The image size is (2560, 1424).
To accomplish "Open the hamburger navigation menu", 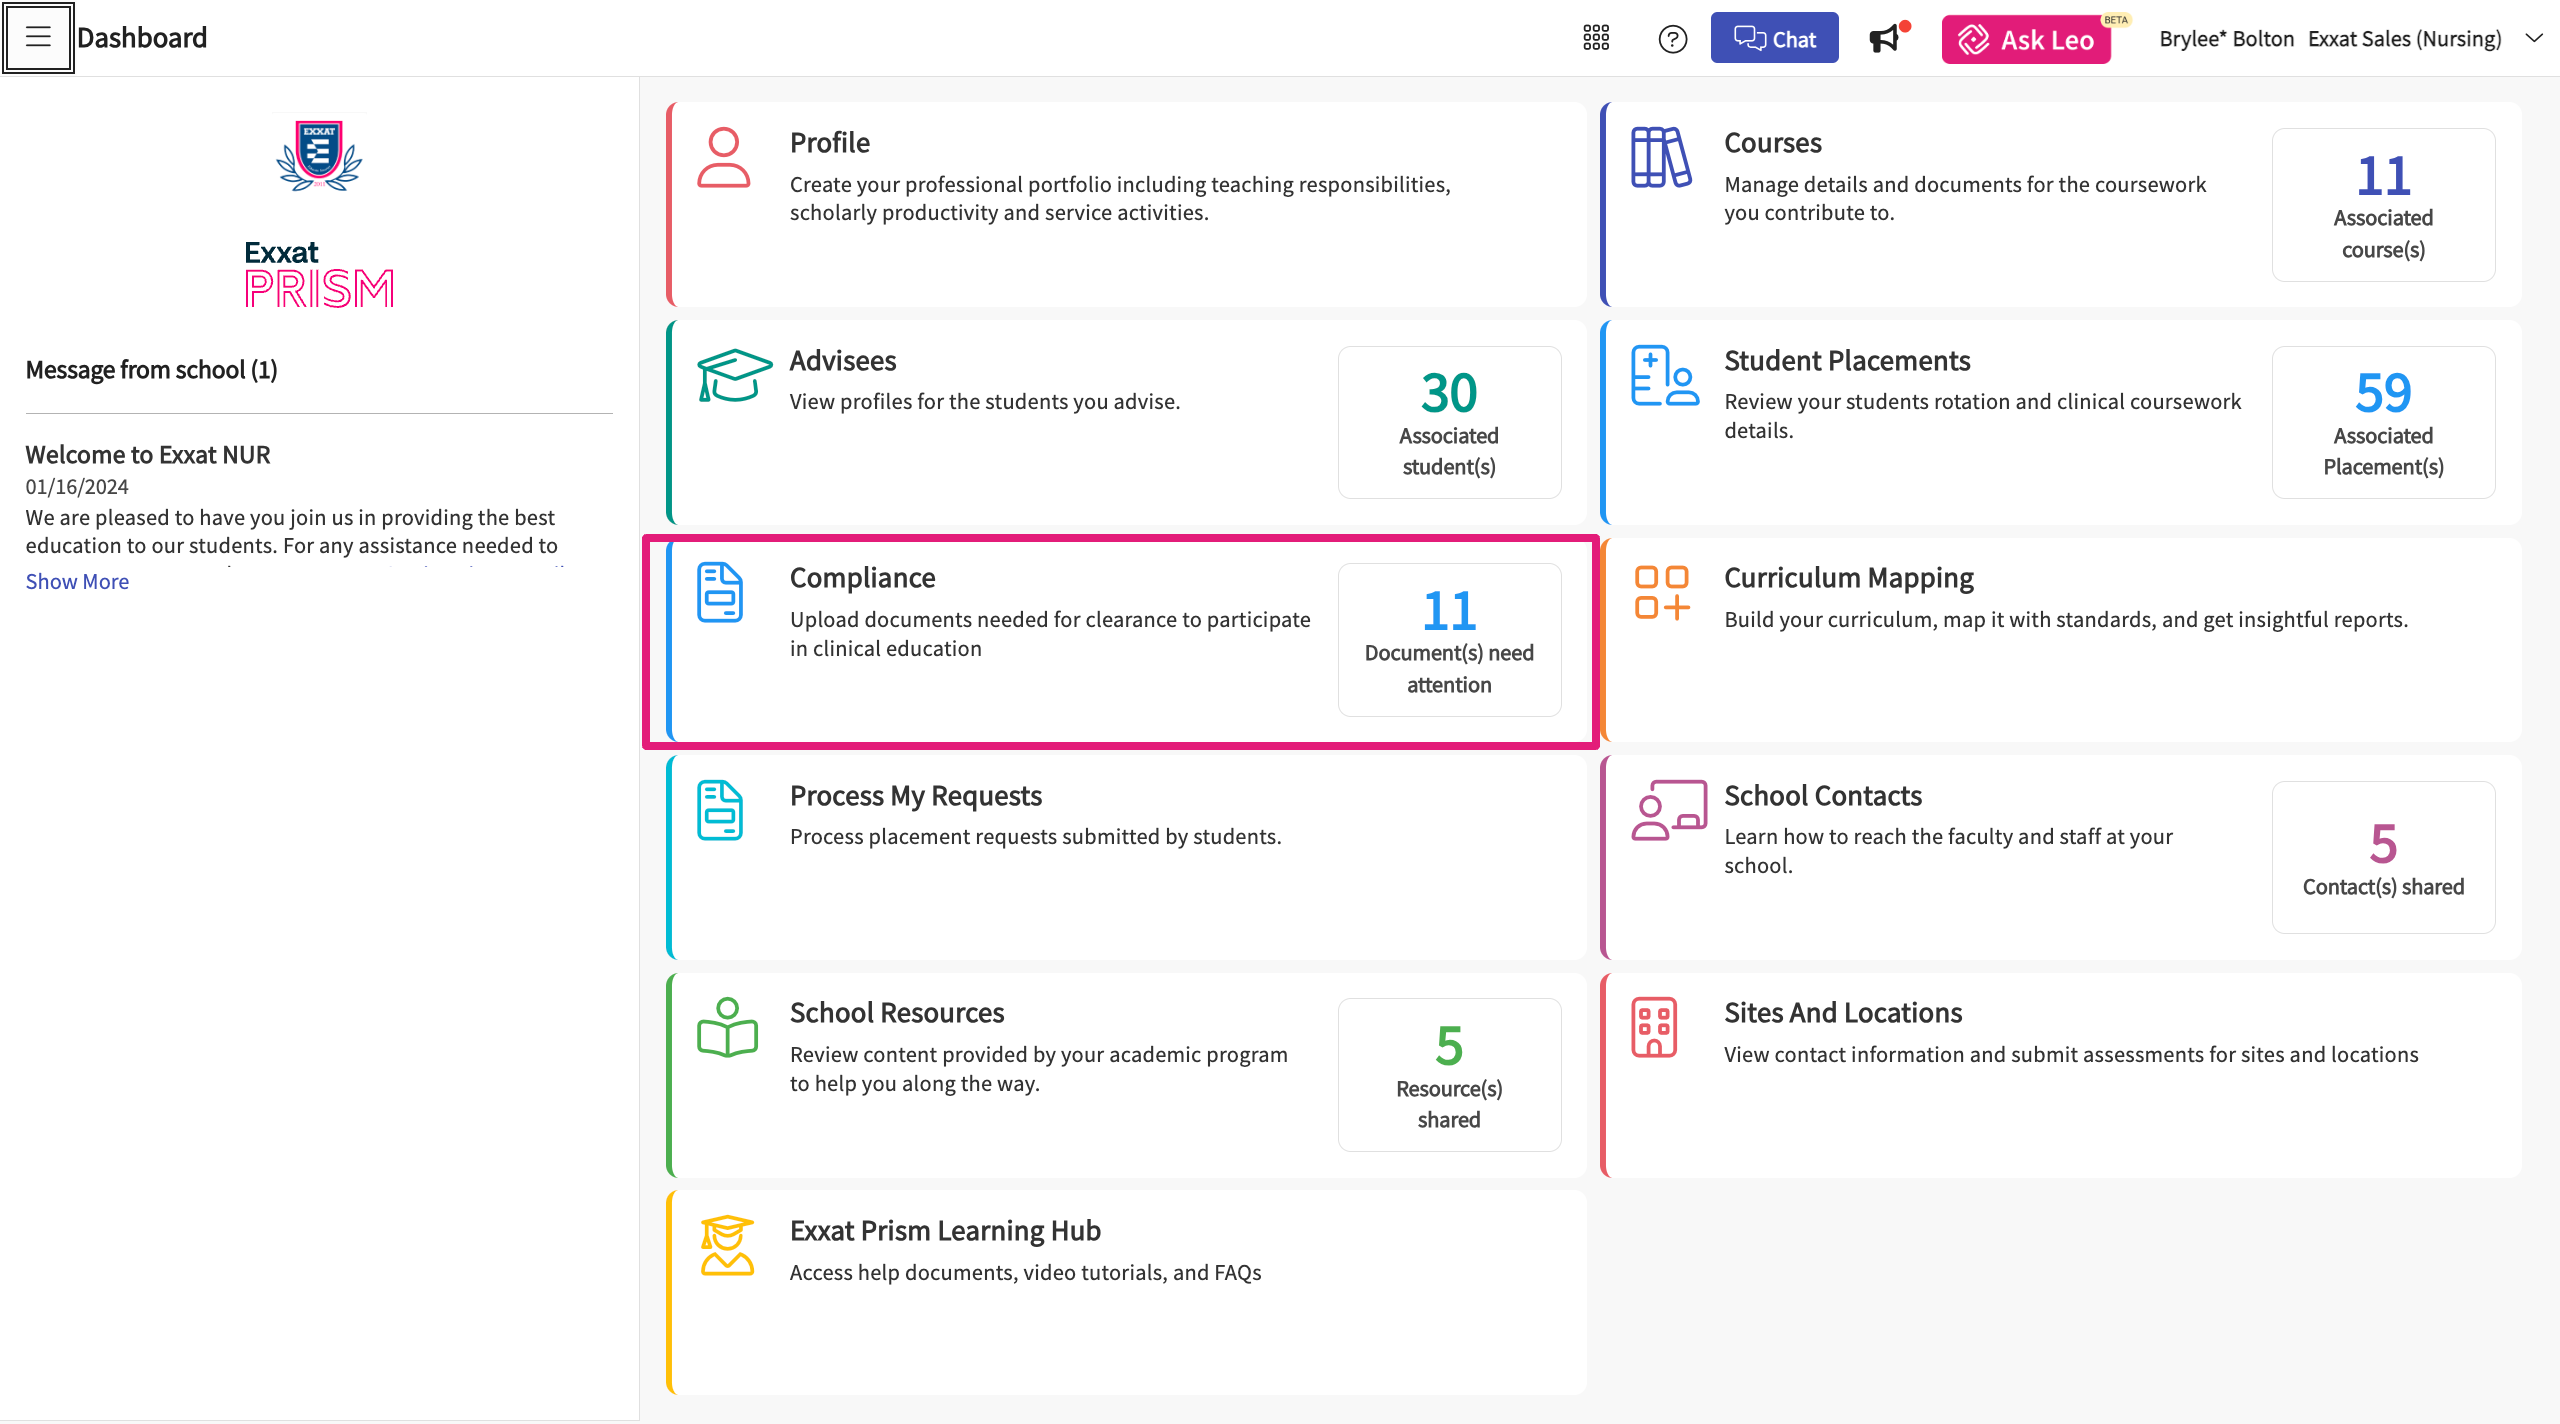I will [38, 38].
